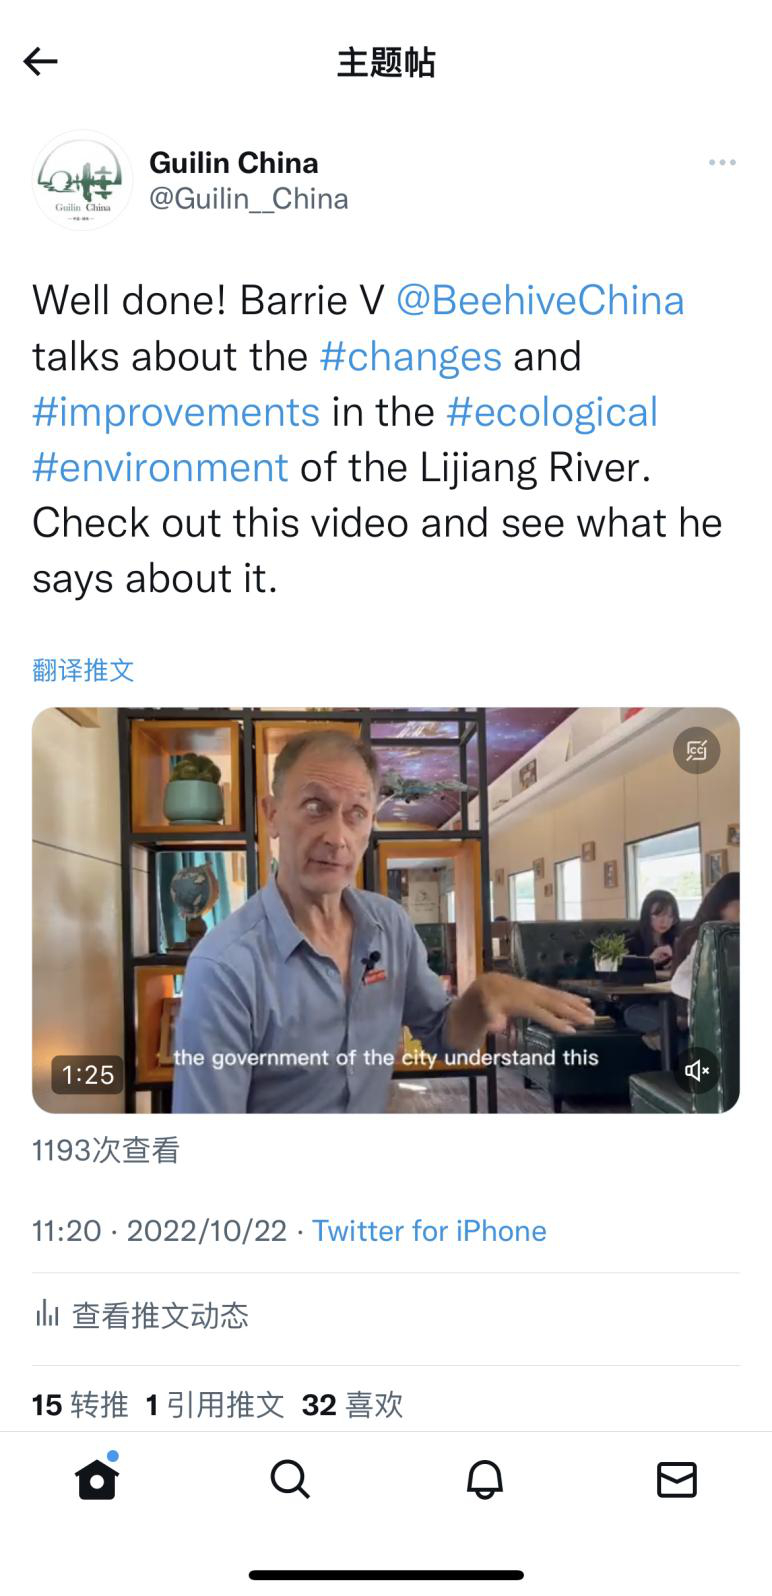Image resolution: width=772 pixels, height=1596 pixels.
Task: Open the Twitter for iPhone source link
Action: coord(429,1230)
